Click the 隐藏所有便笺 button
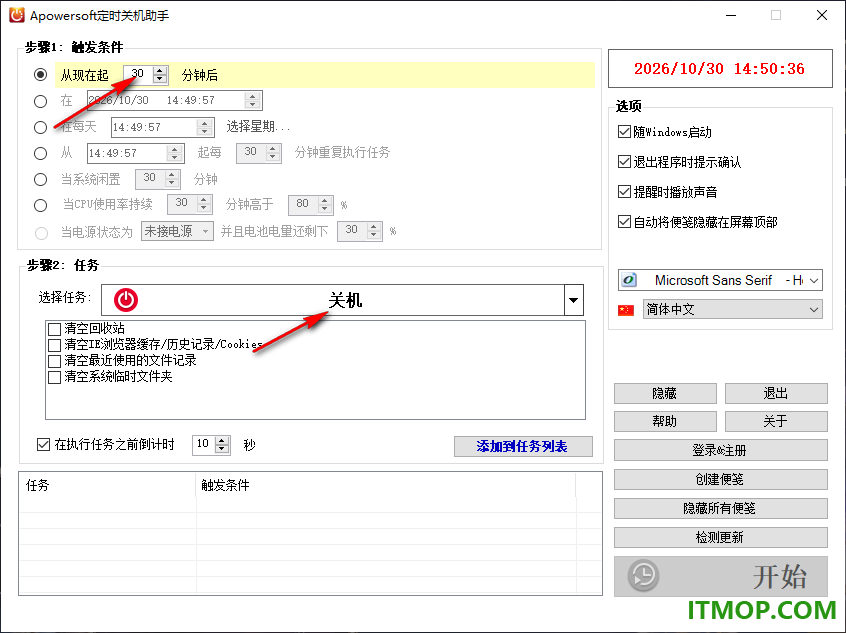The width and height of the screenshot is (846, 633). tap(720, 508)
